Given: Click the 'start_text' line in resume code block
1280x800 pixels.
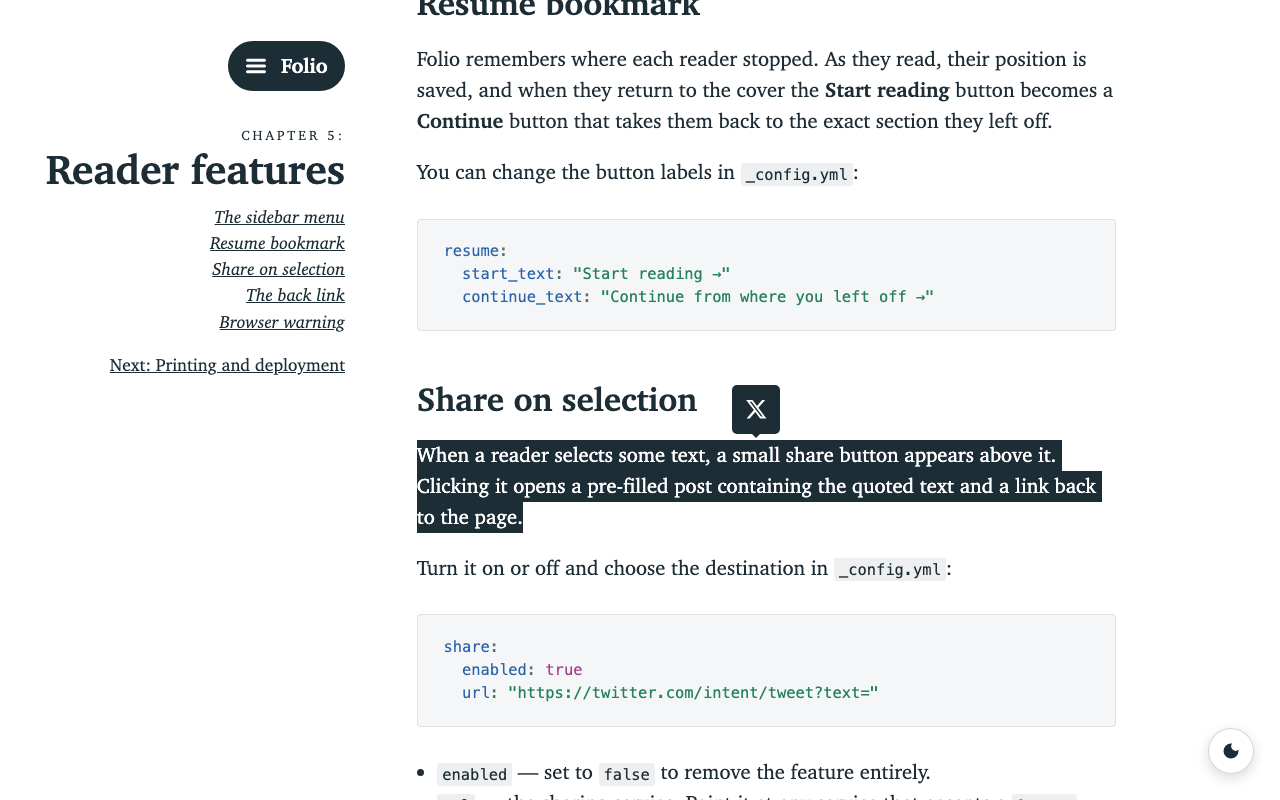Looking at the screenshot, I should pos(596,273).
